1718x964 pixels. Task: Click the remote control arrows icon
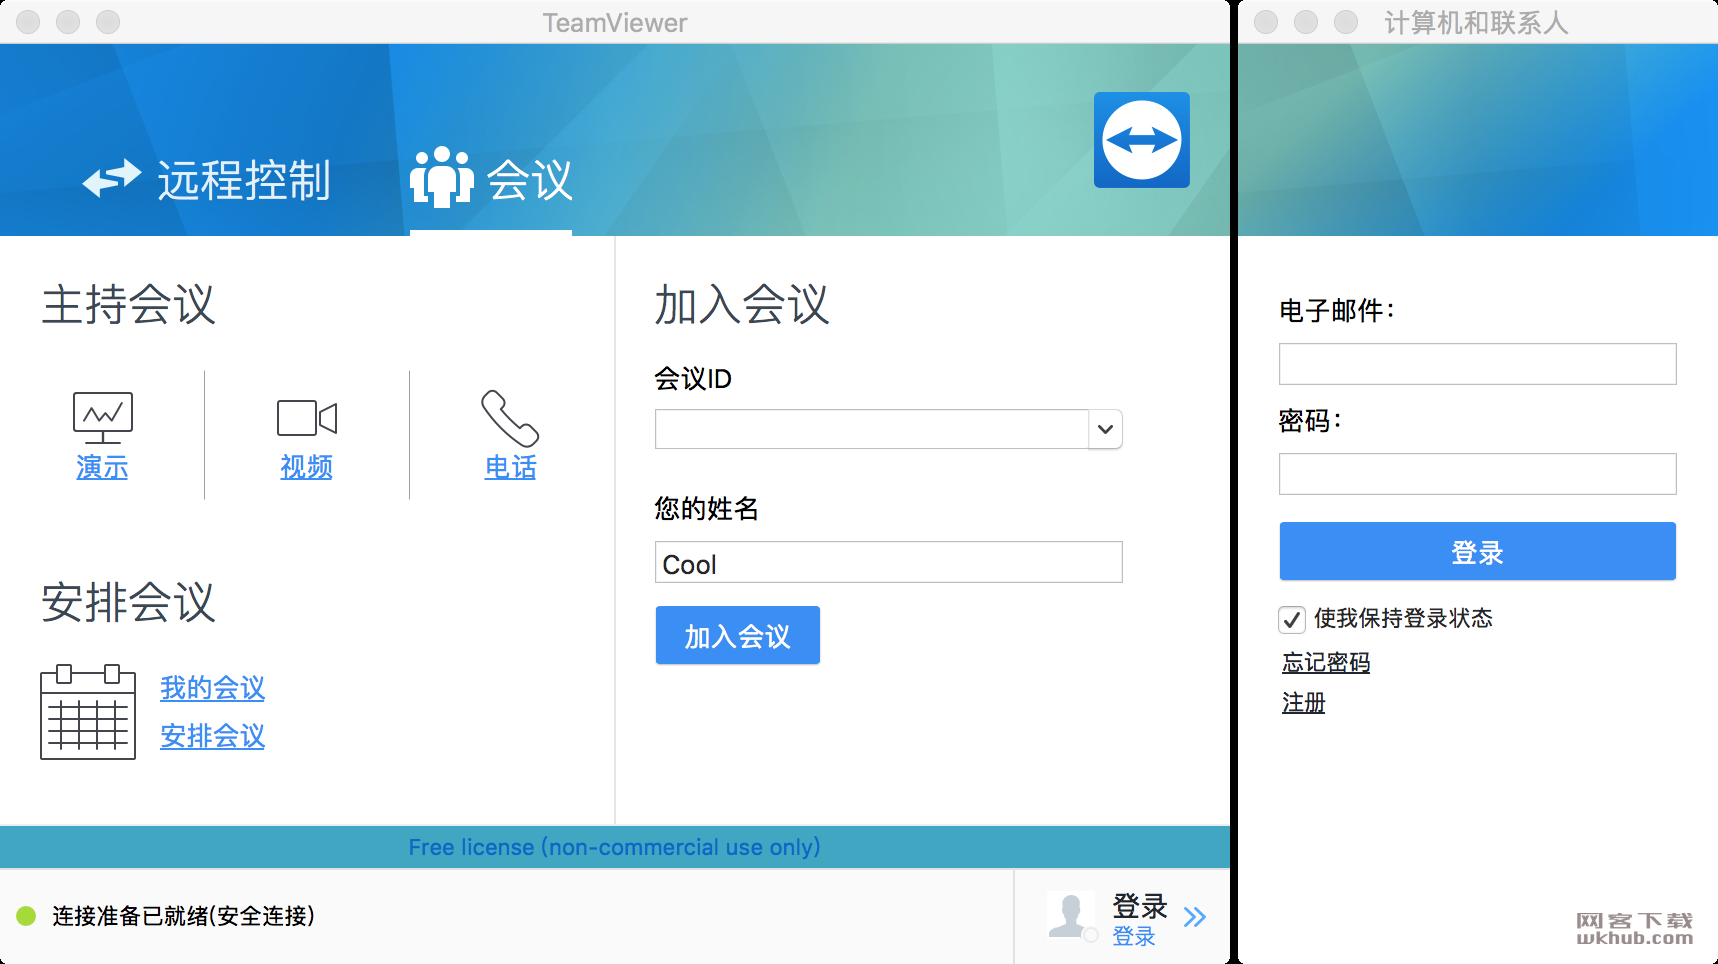pos(112,179)
